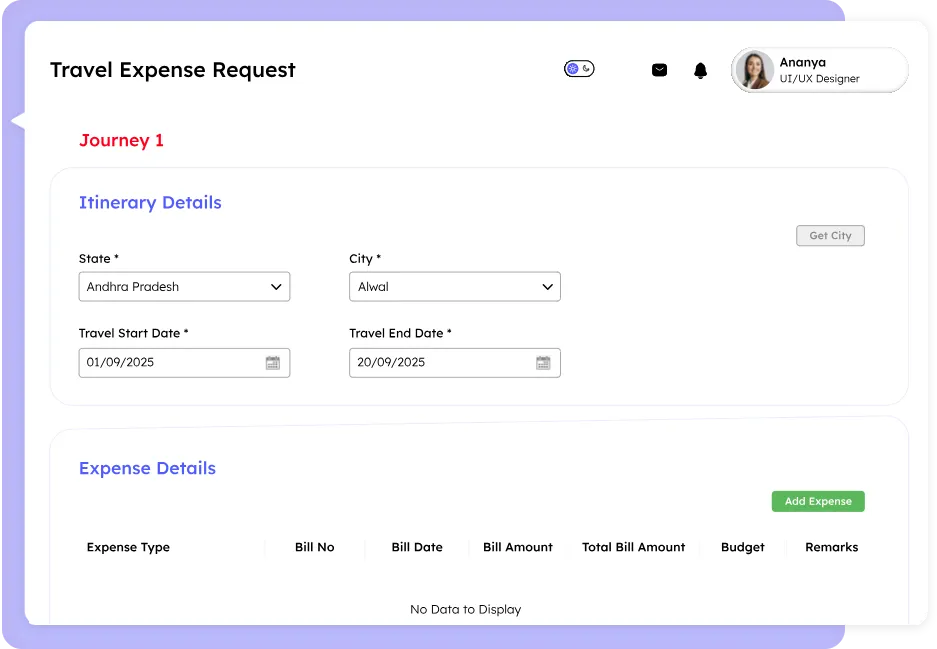Toggle the light/dark theme switch
Screen dimensions: 937x649
click(579, 69)
